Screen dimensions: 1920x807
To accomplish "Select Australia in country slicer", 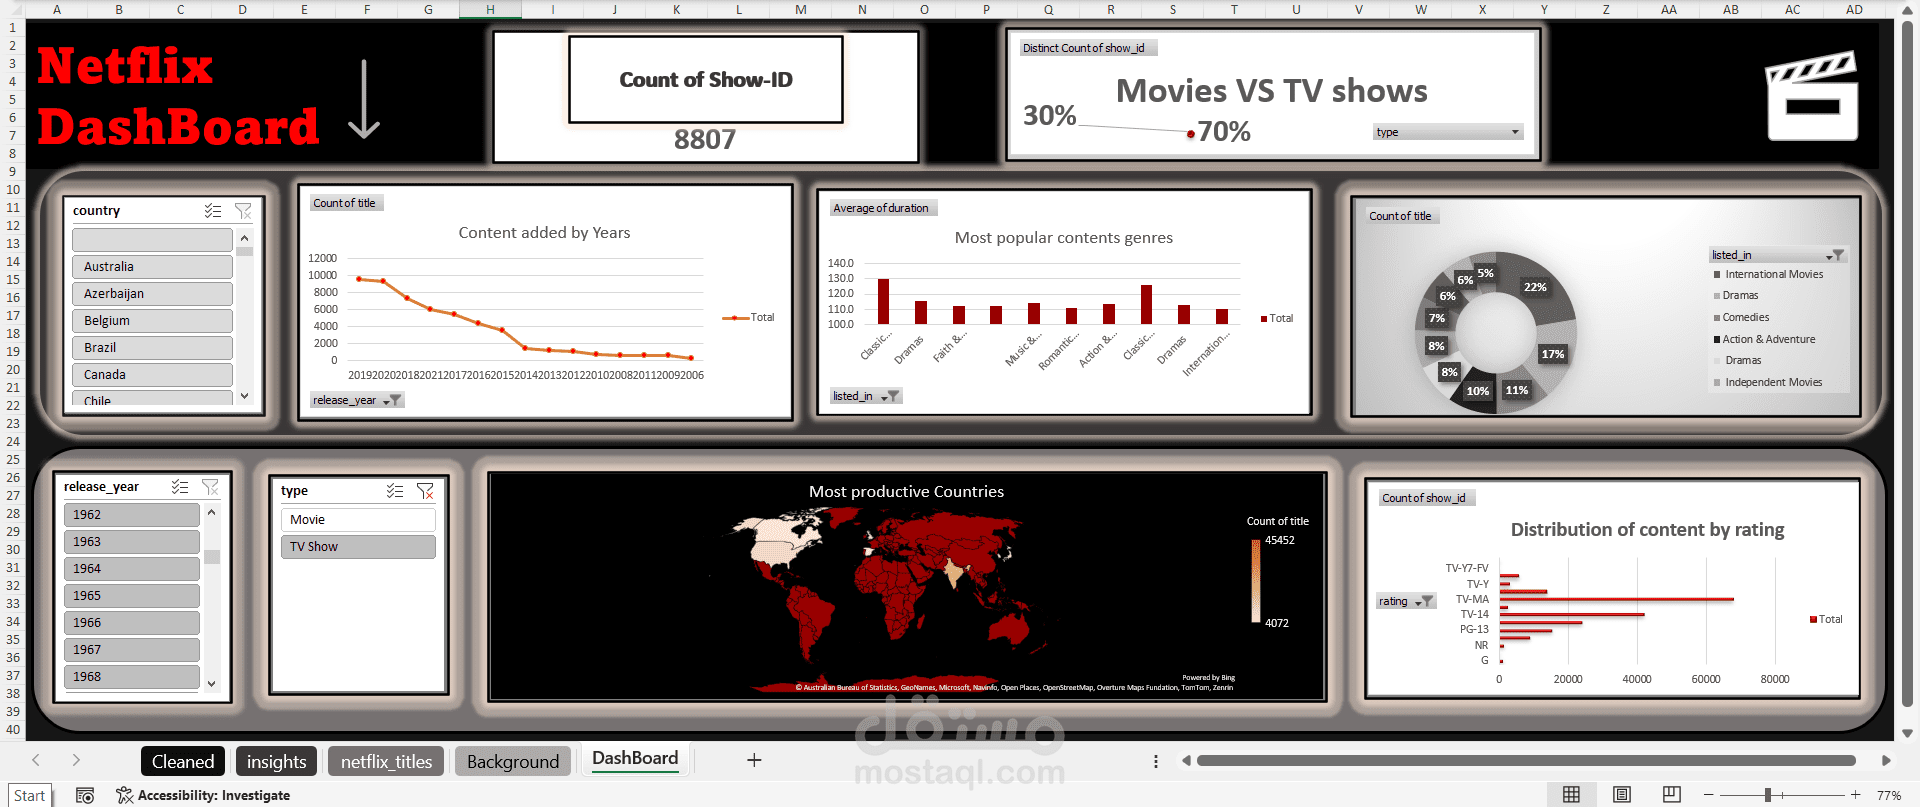I will [x=152, y=267].
